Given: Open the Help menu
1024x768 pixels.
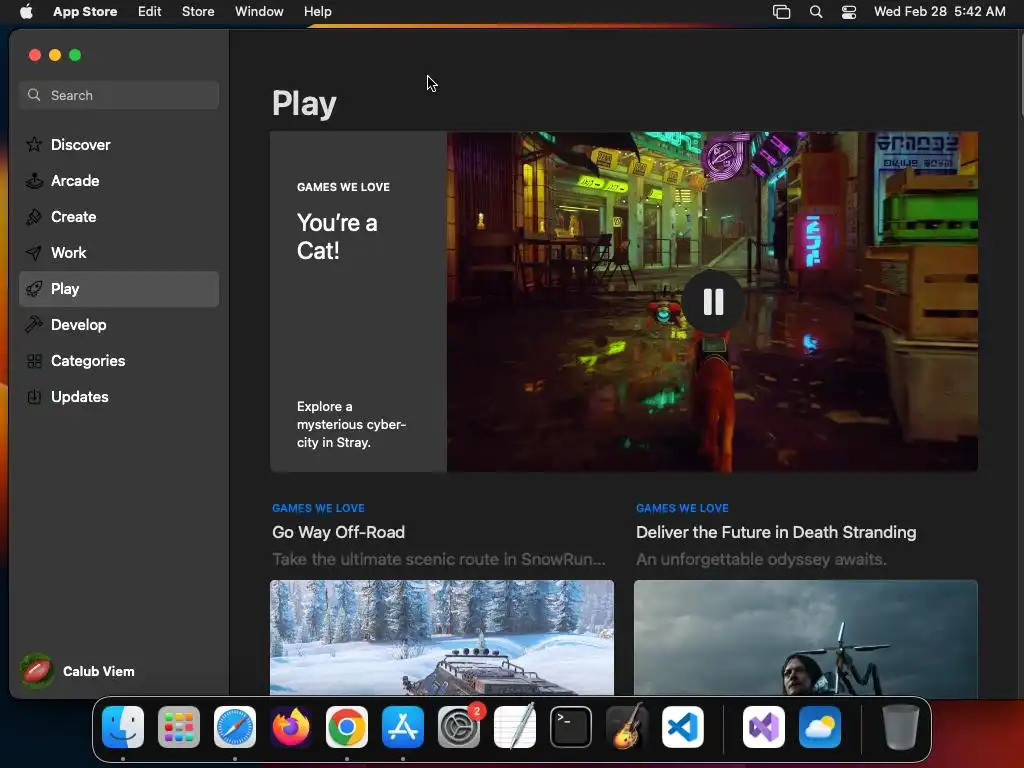Looking at the screenshot, I should coord(317,11).
